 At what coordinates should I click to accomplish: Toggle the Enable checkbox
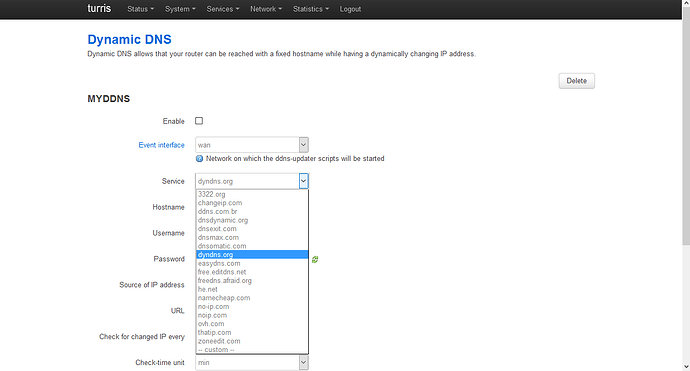point(199,121)
